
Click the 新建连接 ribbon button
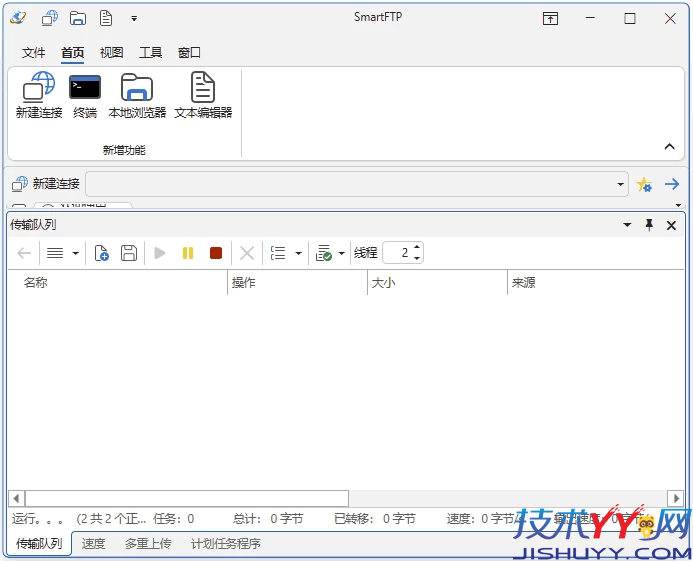pyautogui.click(x=39, y=95)
